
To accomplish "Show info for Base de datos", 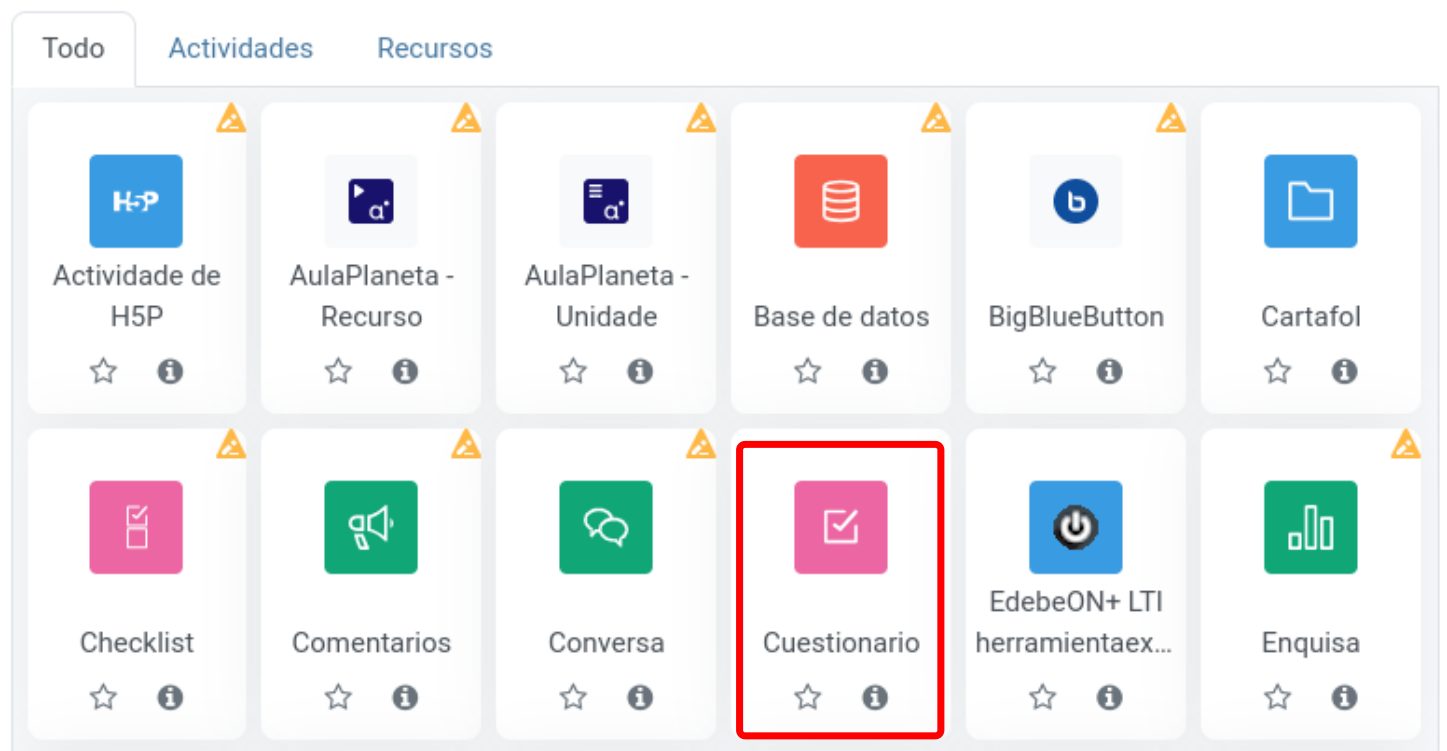I will click(x=875, y=372).
